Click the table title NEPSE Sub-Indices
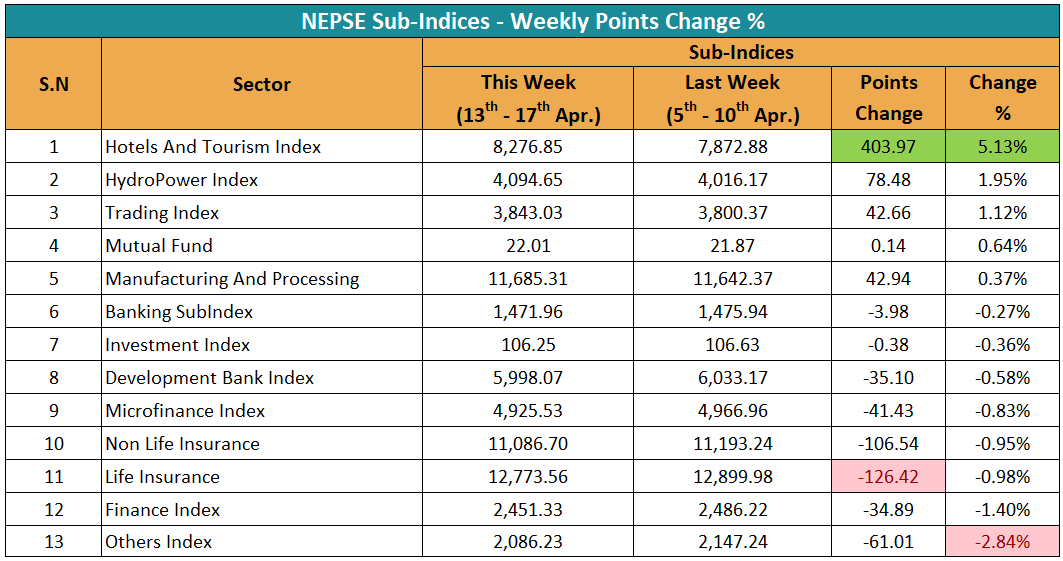The image size is (1063, 561). click(x=531, y=21)
